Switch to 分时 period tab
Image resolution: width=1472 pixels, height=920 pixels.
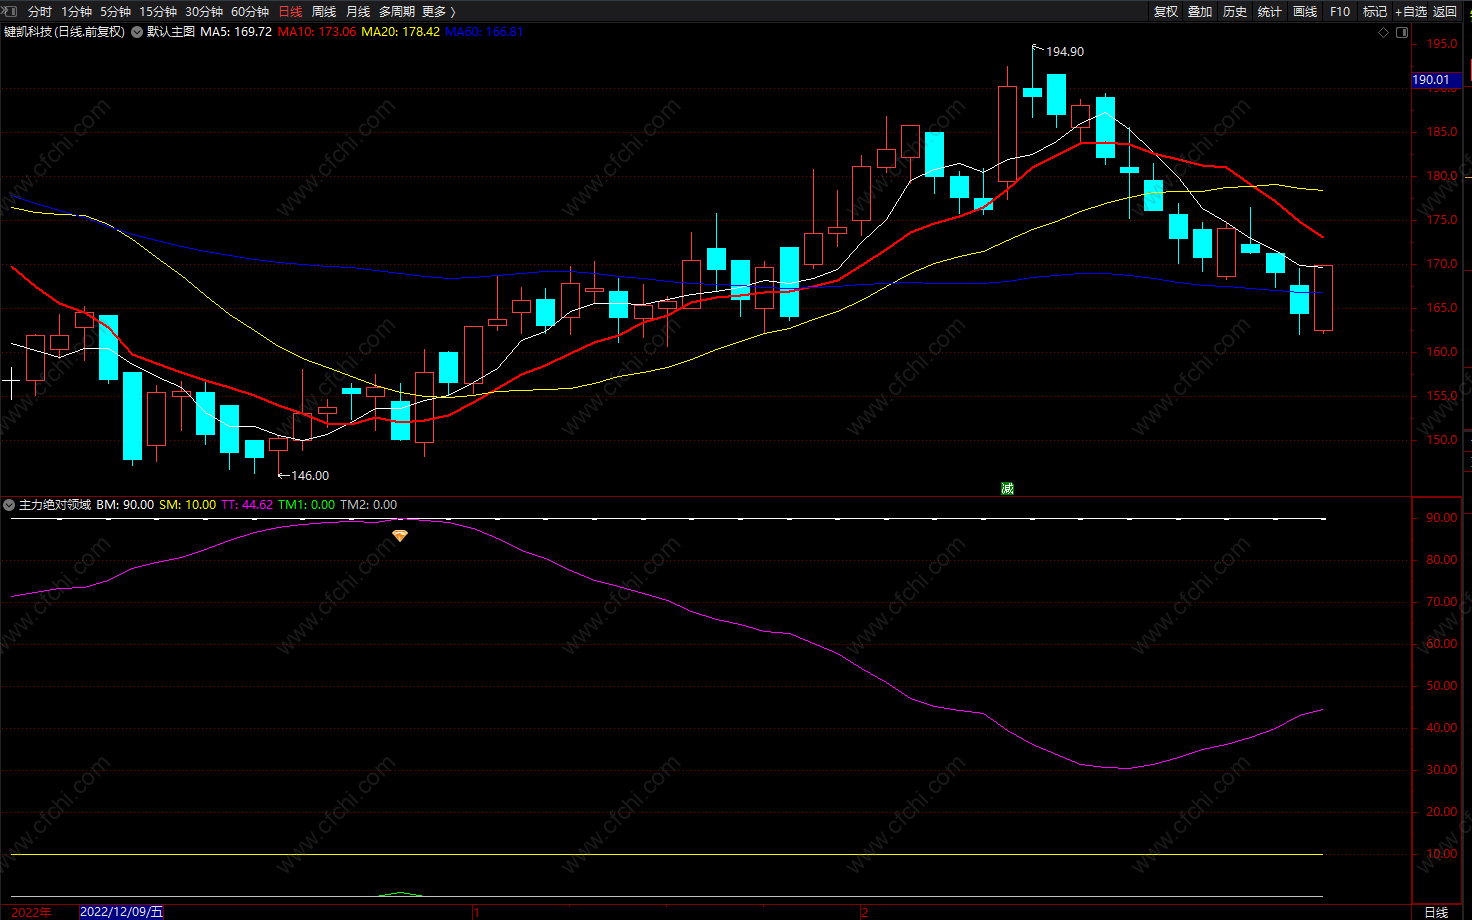pyautogui.click(x=39, y=12)
